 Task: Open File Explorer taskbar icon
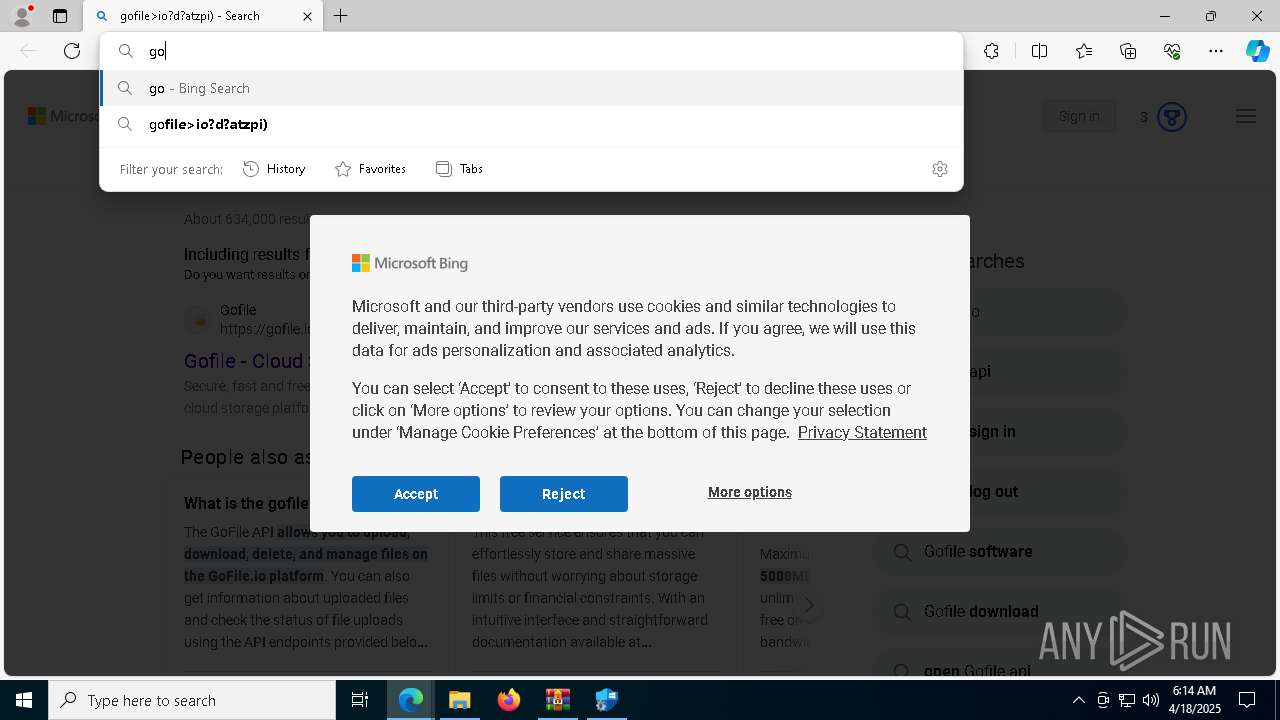tap(459, 700)
